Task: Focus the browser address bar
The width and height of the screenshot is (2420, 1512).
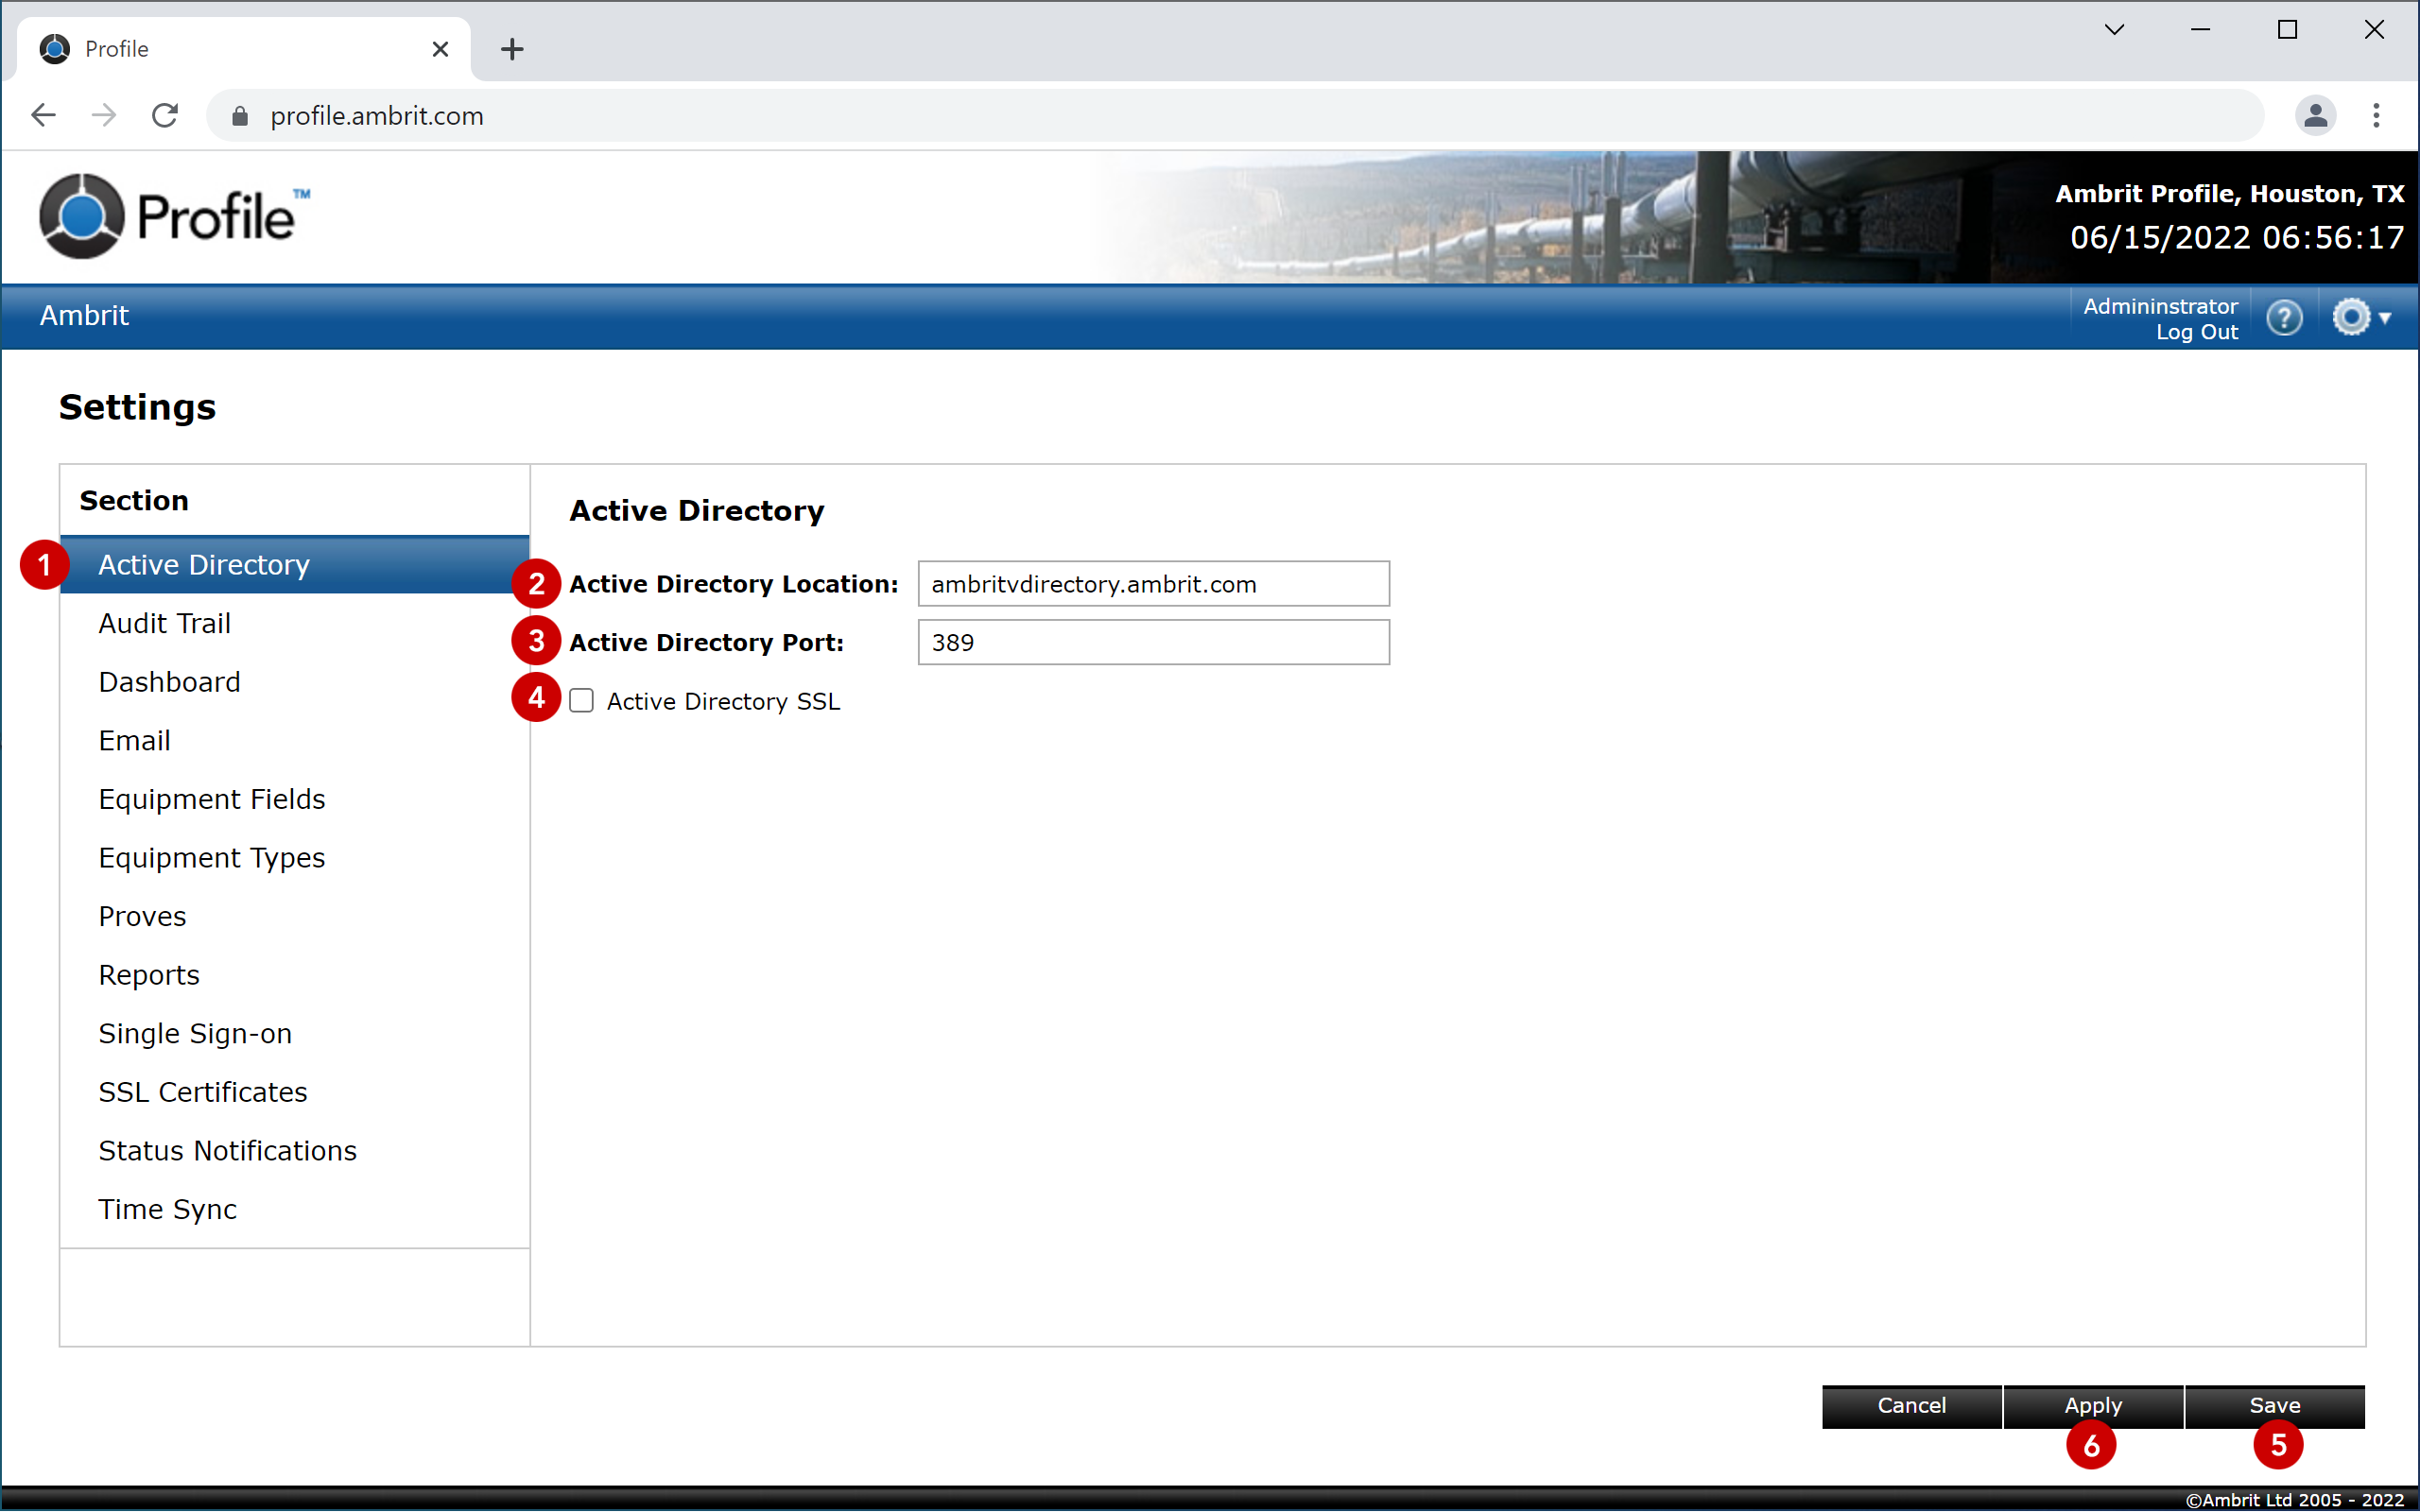Action: (1235, 116)
